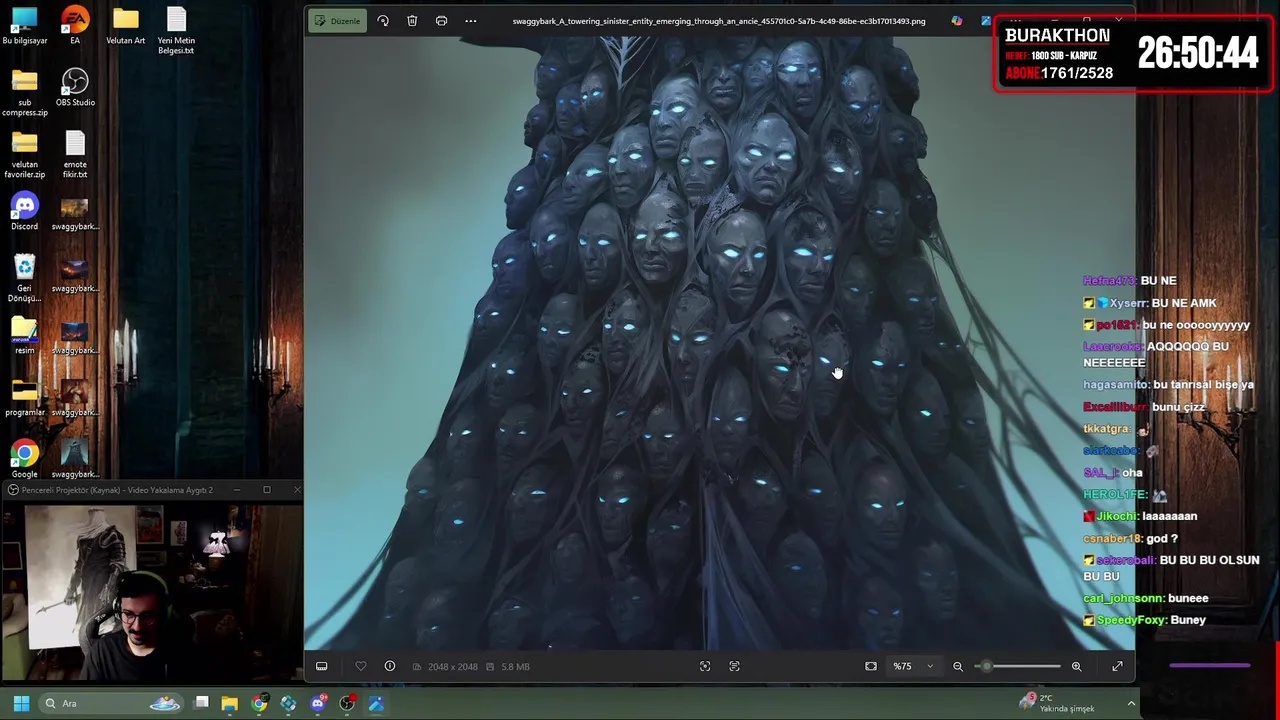Open the resim folder
Image resolution: width=1280 pixels, height=720 pixels.
(25, 336)
